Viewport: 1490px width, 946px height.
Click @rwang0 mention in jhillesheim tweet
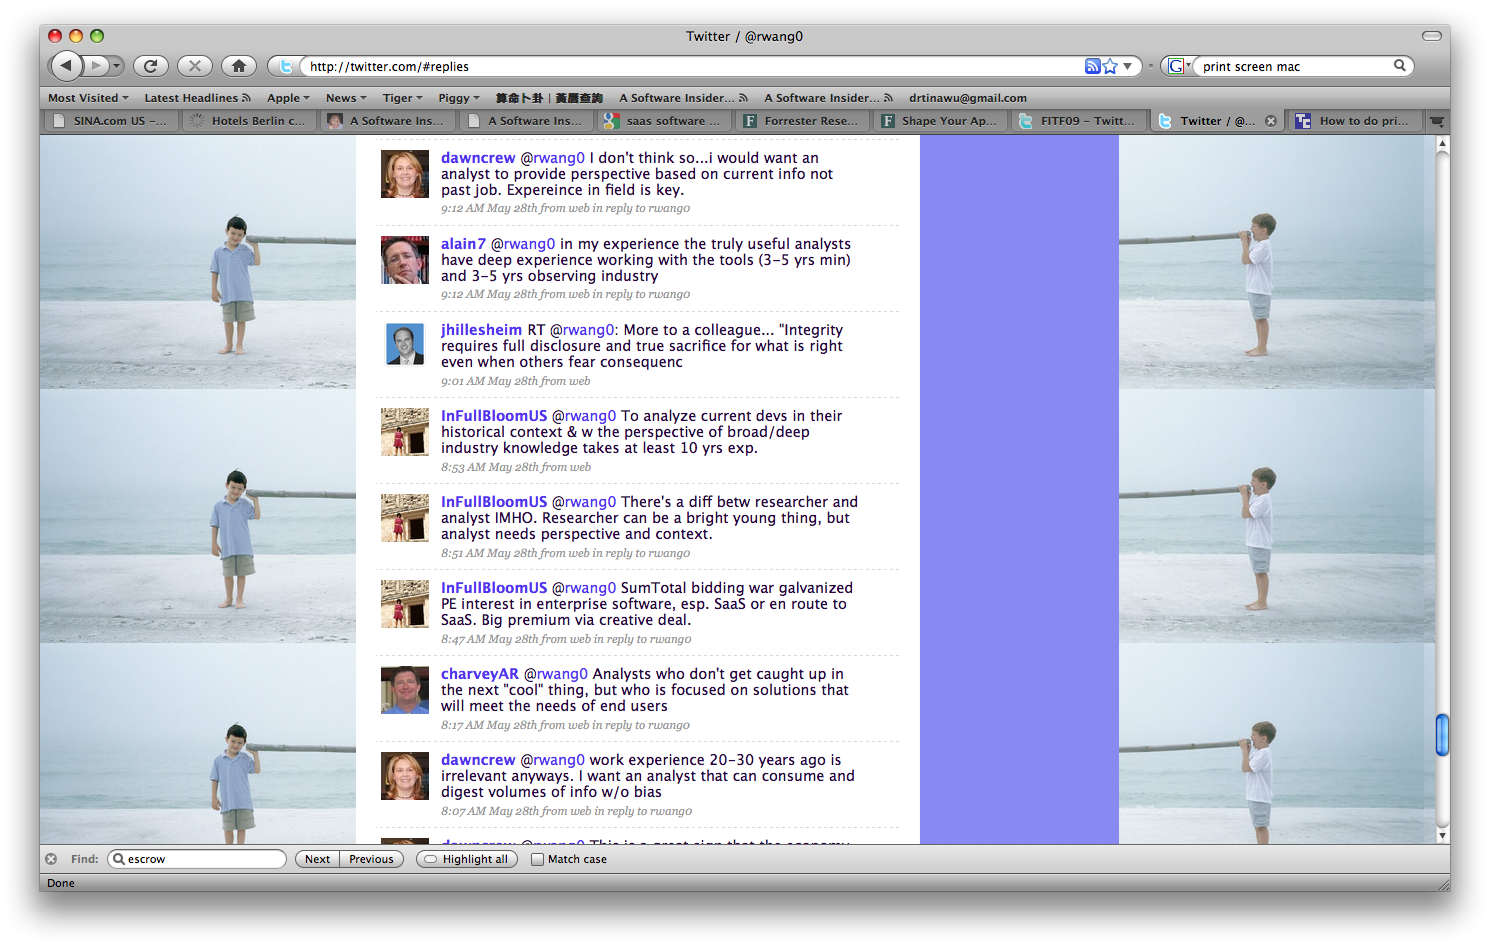[583, 330]
